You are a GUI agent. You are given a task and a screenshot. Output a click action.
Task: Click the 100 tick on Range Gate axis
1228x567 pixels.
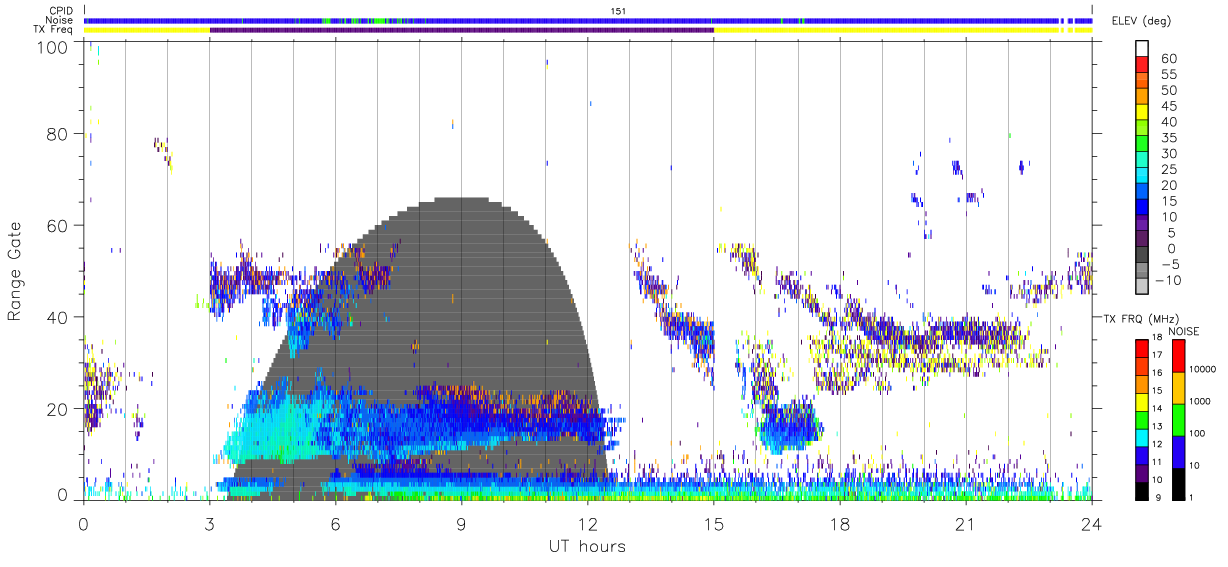pyautogui.click(x=54, y=47)
